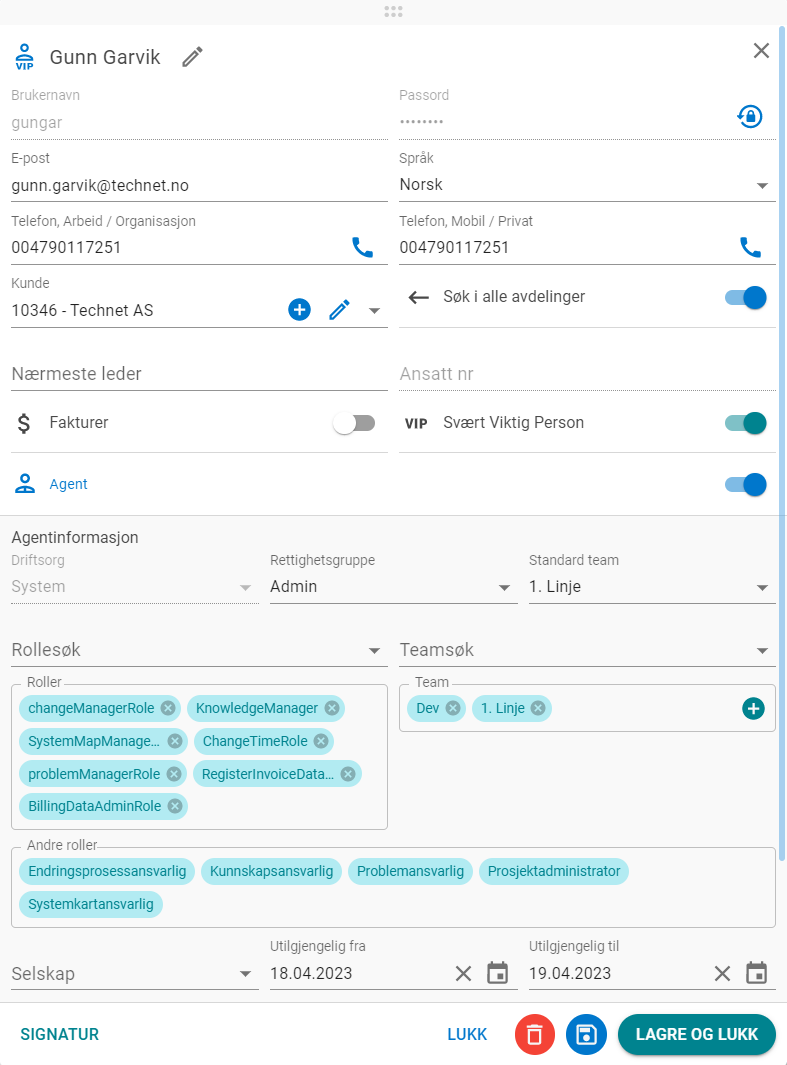
Task: Open the Språk dropdown showing Norsk
Action: tap(587, 185)
